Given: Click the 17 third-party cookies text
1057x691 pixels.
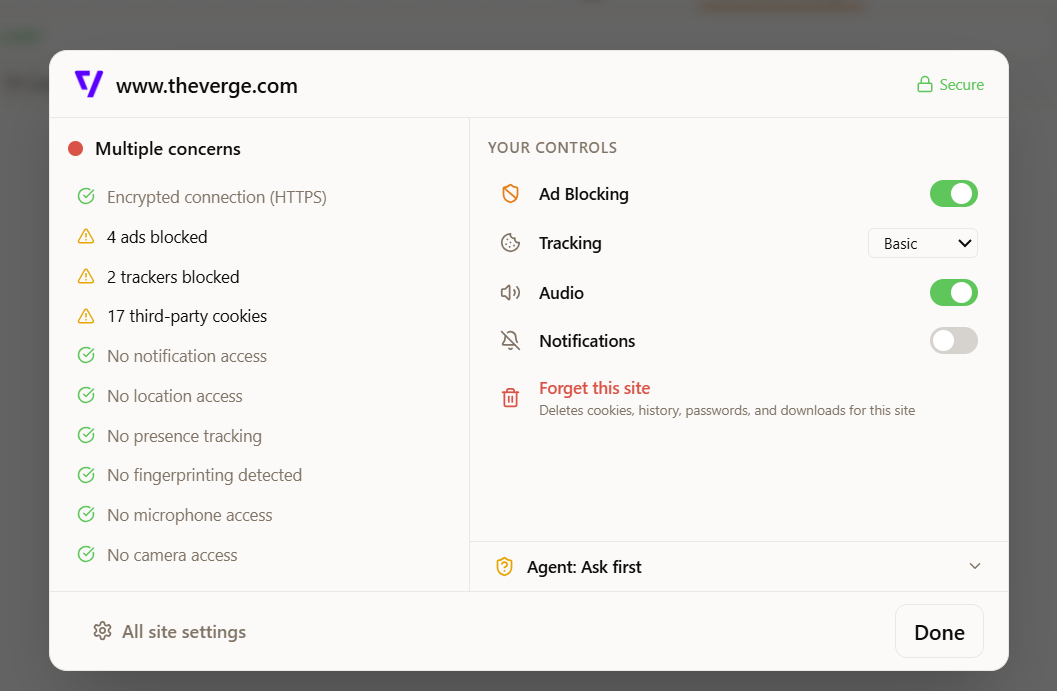Looking at the screenshot, I should click(x=187, y=316).
